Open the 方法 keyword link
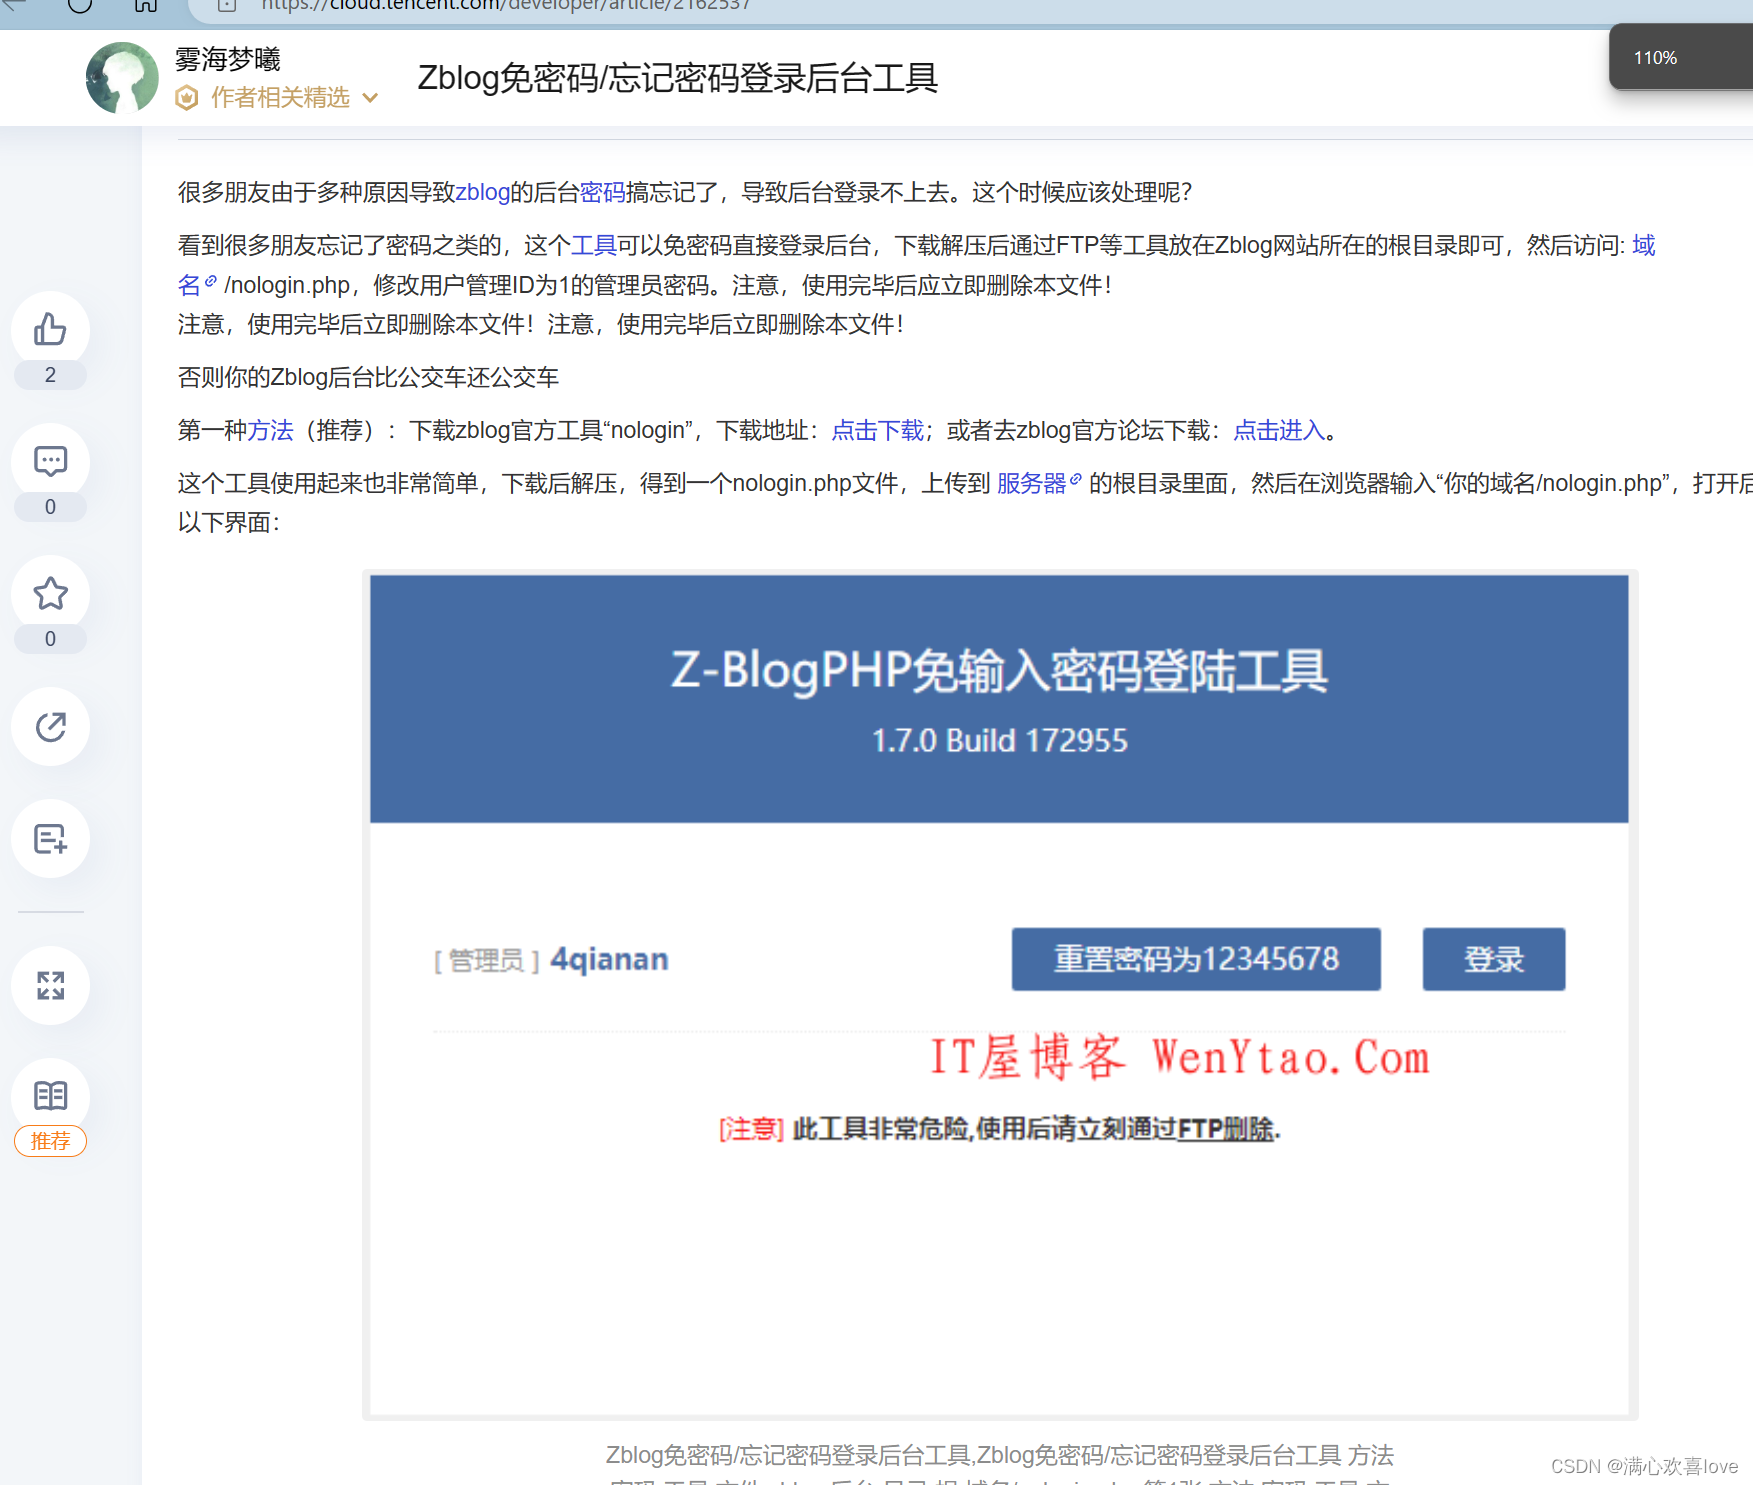 [x=271, y=430]
